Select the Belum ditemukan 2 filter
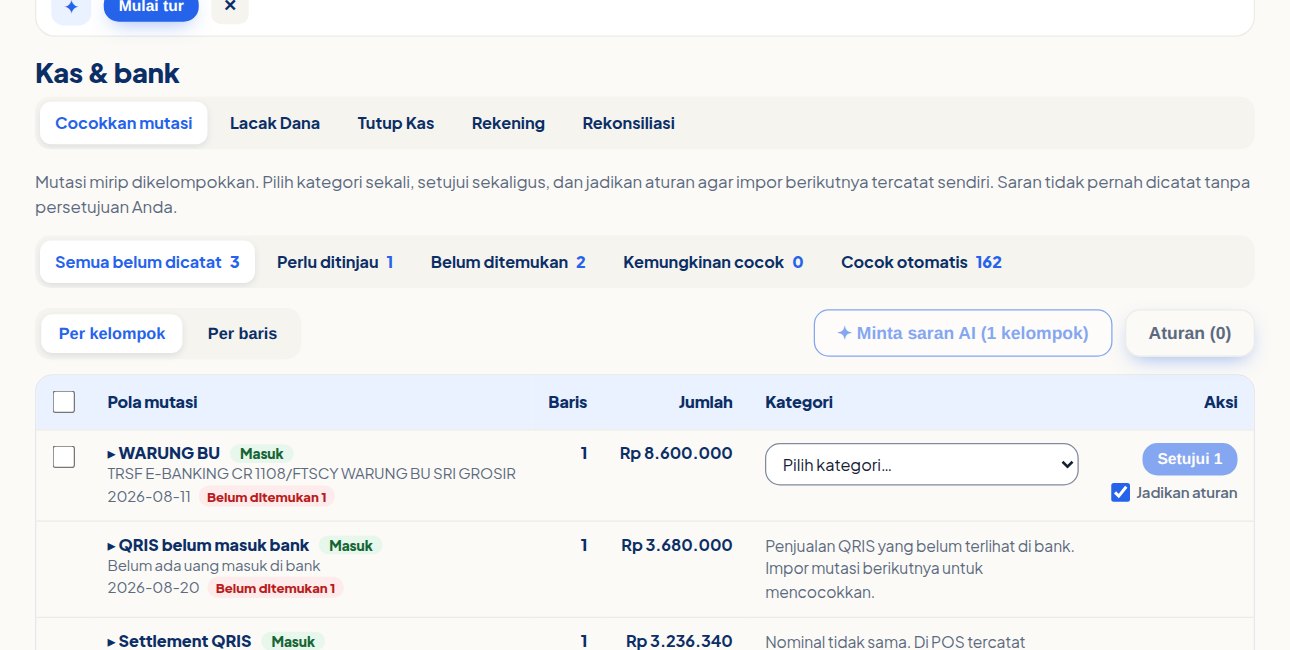Viewport: 1290px width, 650px height. 508,262
